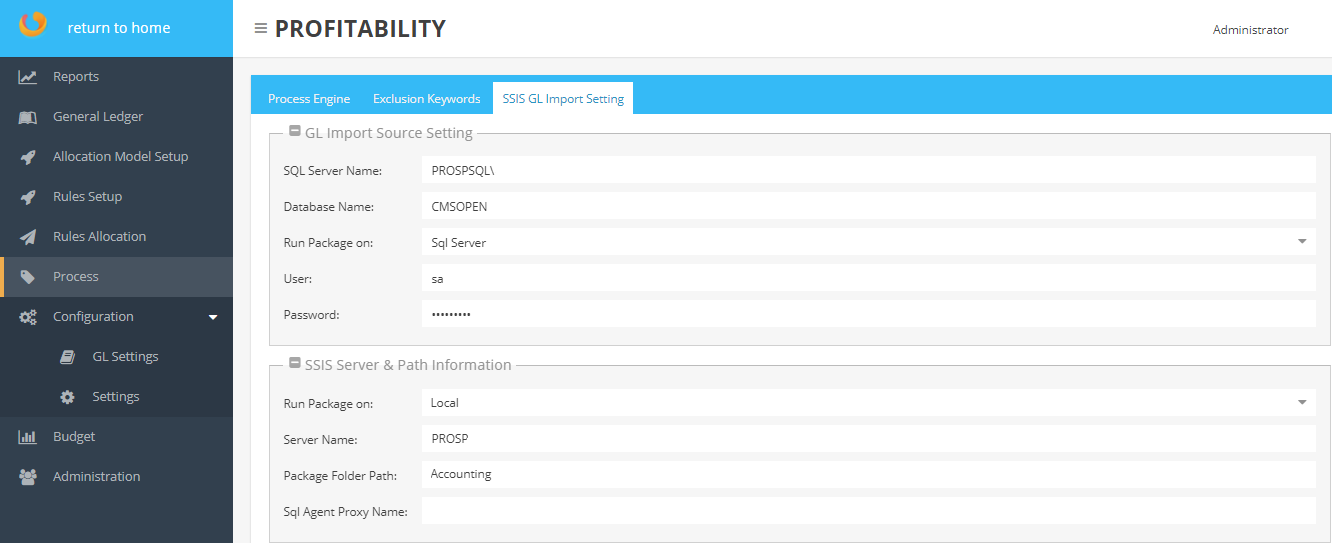This screenshot has width=1332, height=543.
Task: Collapse the GL Import Source Setting section
Action: click(x=295, y=132)
